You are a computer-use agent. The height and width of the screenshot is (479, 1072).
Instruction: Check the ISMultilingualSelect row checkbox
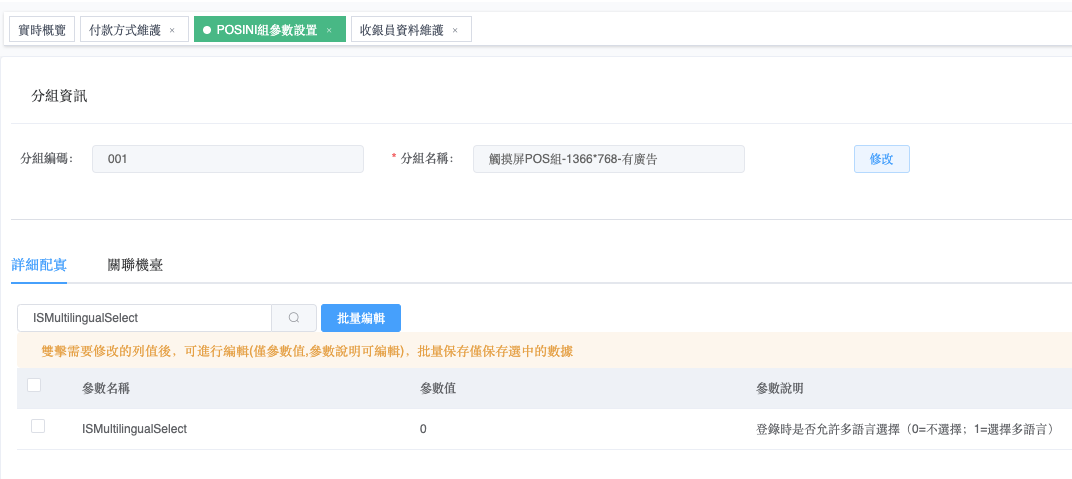tap(38, 427)
